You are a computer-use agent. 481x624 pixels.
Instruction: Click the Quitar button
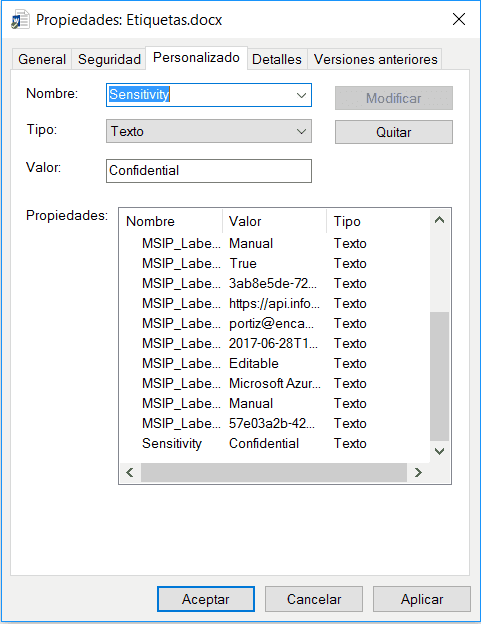click(x=393, y=132)
